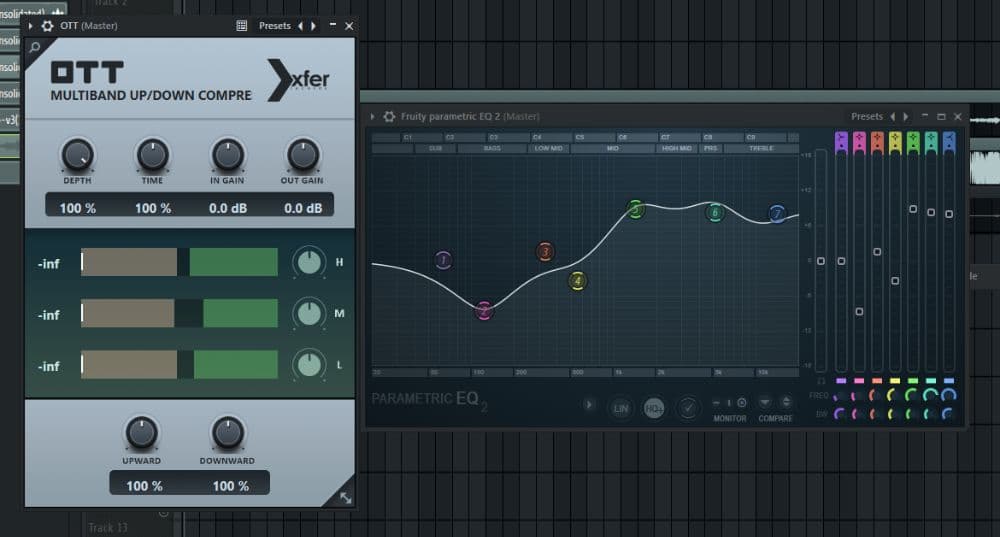
Task: Select EQ band 5 node on graph
Action: 635,209
